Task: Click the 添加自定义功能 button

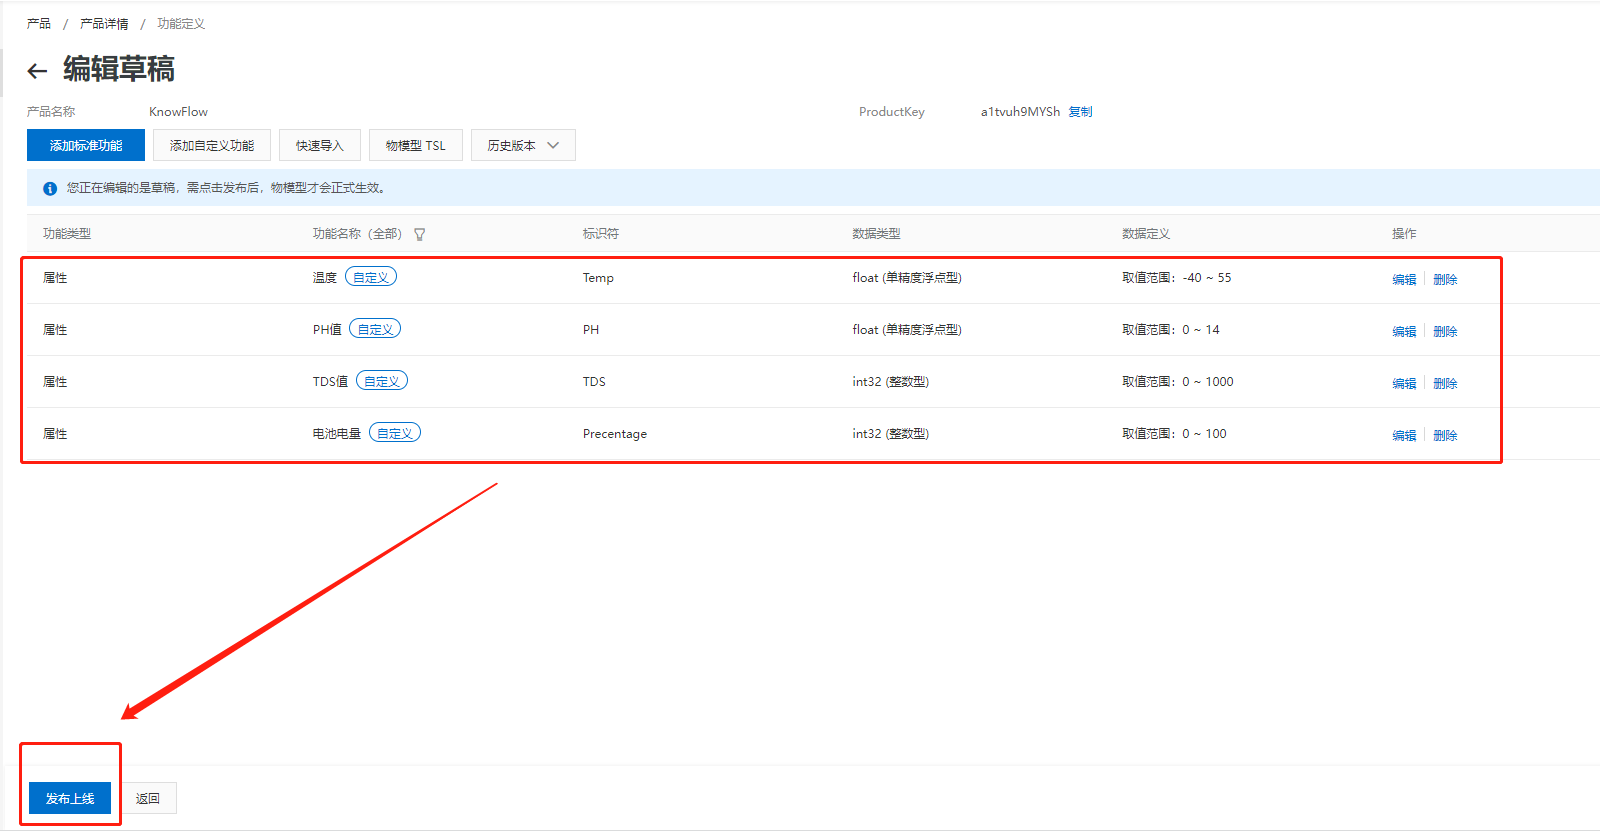Action: tap(212, 145)
